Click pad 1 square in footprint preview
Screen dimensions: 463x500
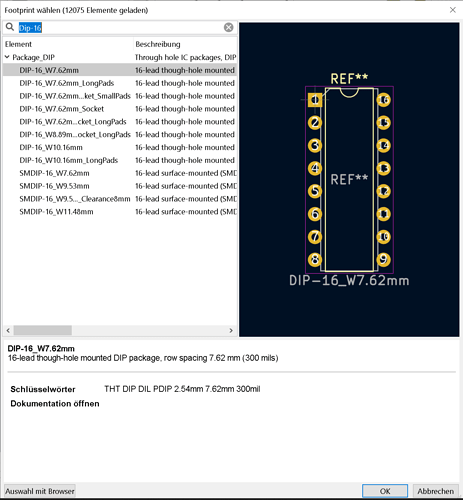[x=315, y=100]
